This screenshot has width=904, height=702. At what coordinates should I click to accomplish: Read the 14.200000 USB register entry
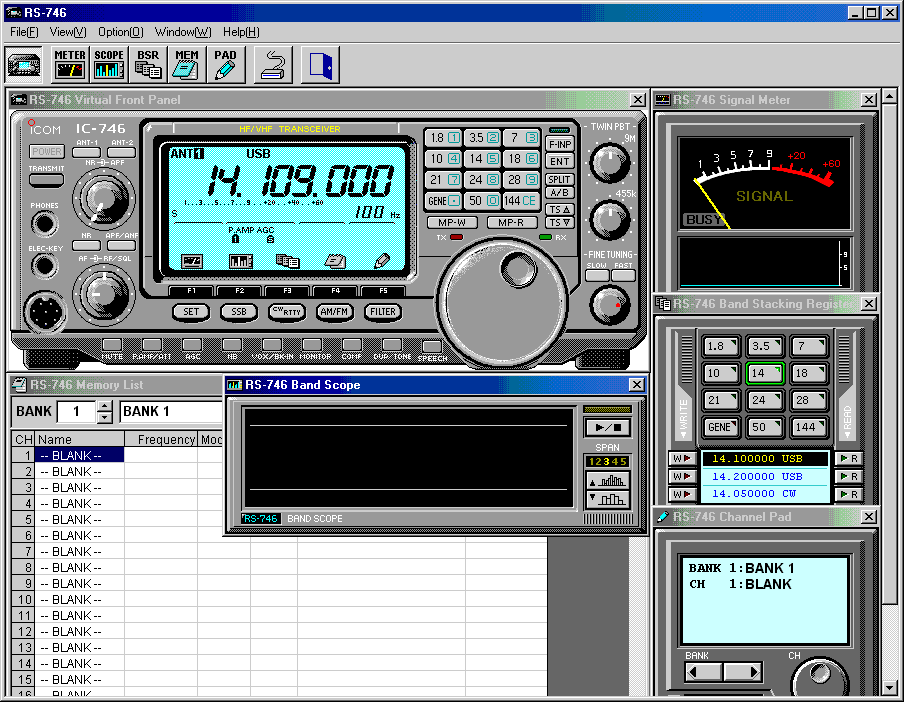pos(849,477)
